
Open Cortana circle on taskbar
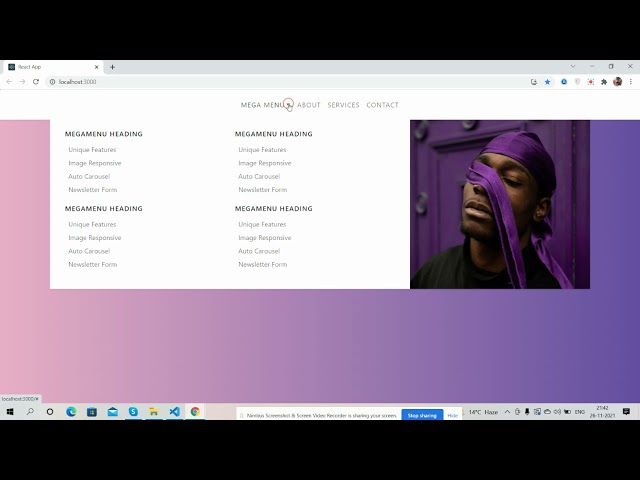point(50,412)
